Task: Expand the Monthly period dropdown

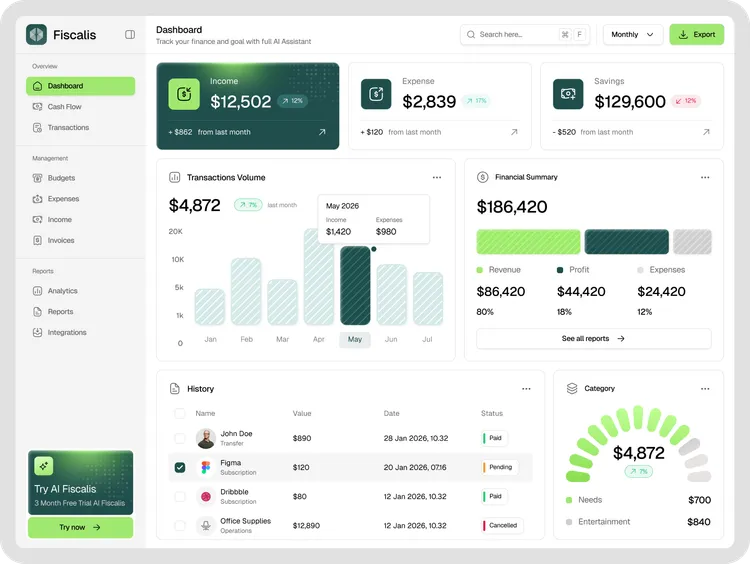Action: [632, 35]
